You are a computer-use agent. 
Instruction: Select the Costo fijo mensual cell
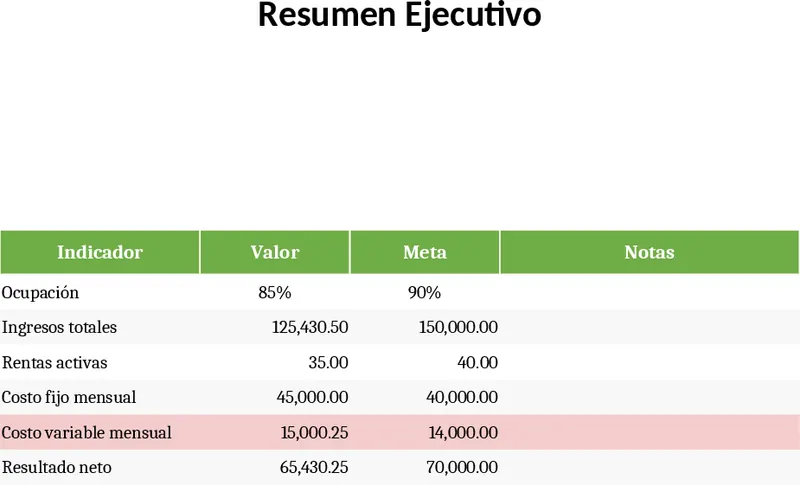pyautogui.click(x=69, y=397)
